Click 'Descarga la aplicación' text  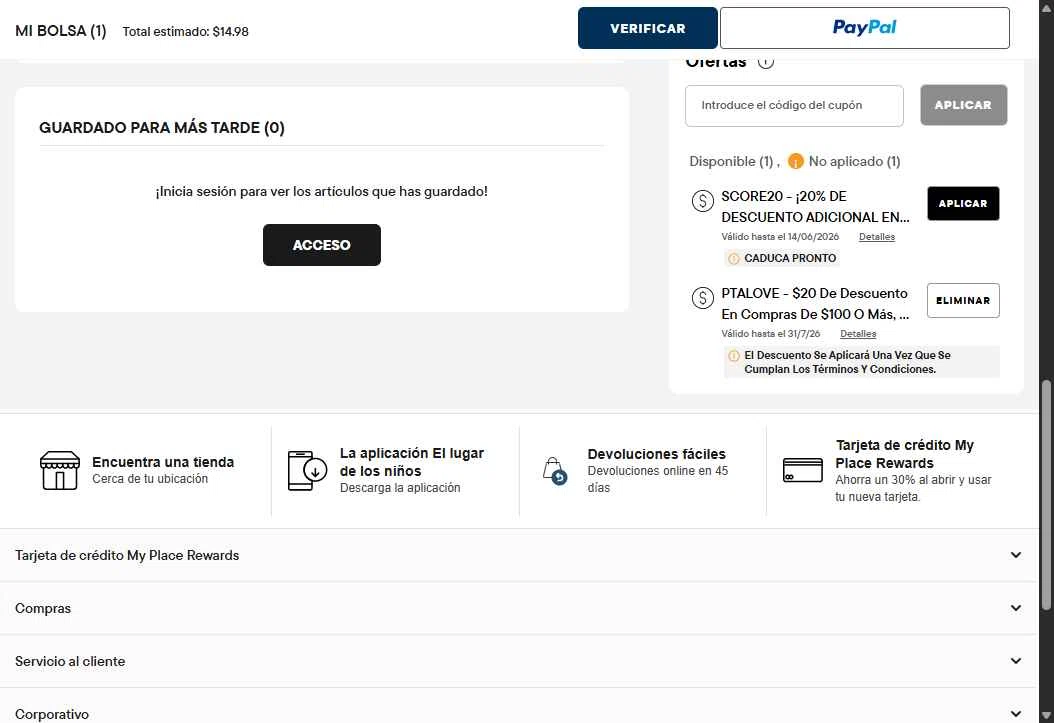(400, 488)
